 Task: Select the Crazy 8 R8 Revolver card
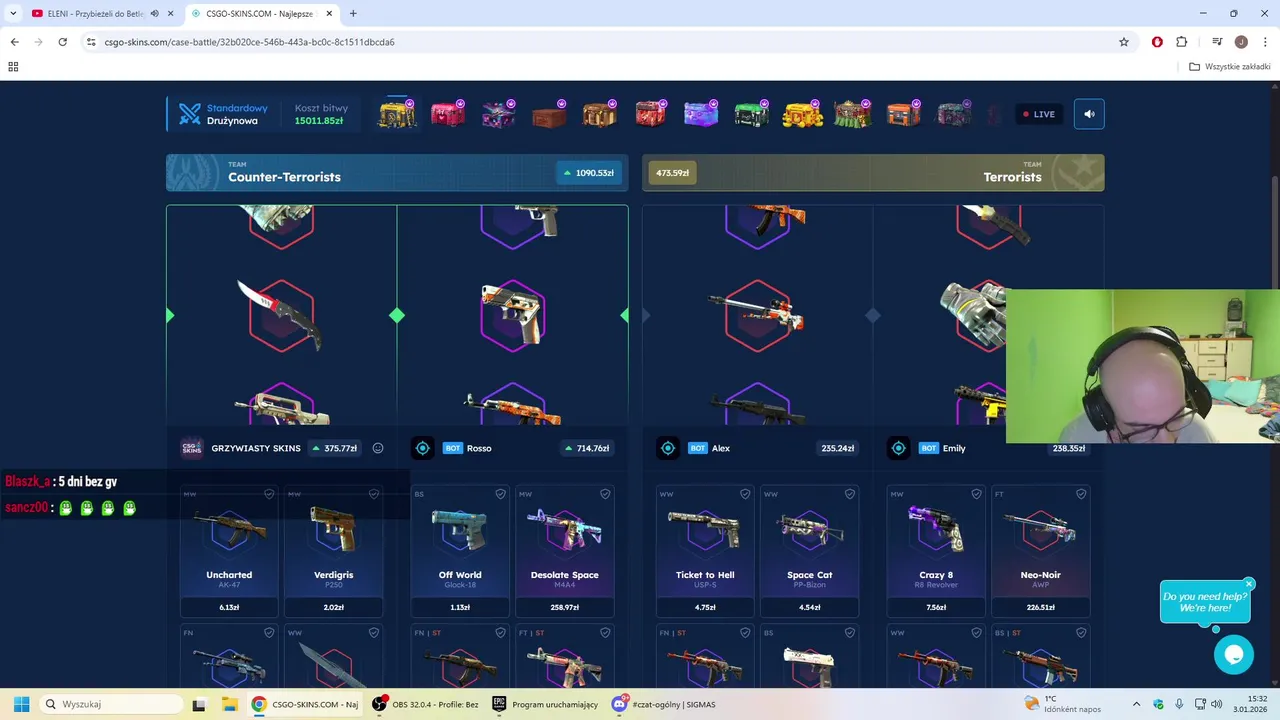coord(936,551)
